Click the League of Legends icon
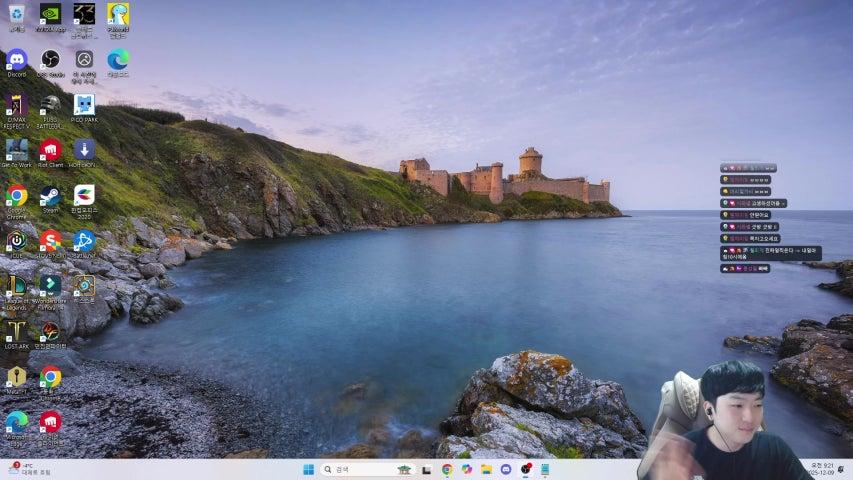Image resolution: width=853 pixels, height=480 pixels. [x=17, y=287]
